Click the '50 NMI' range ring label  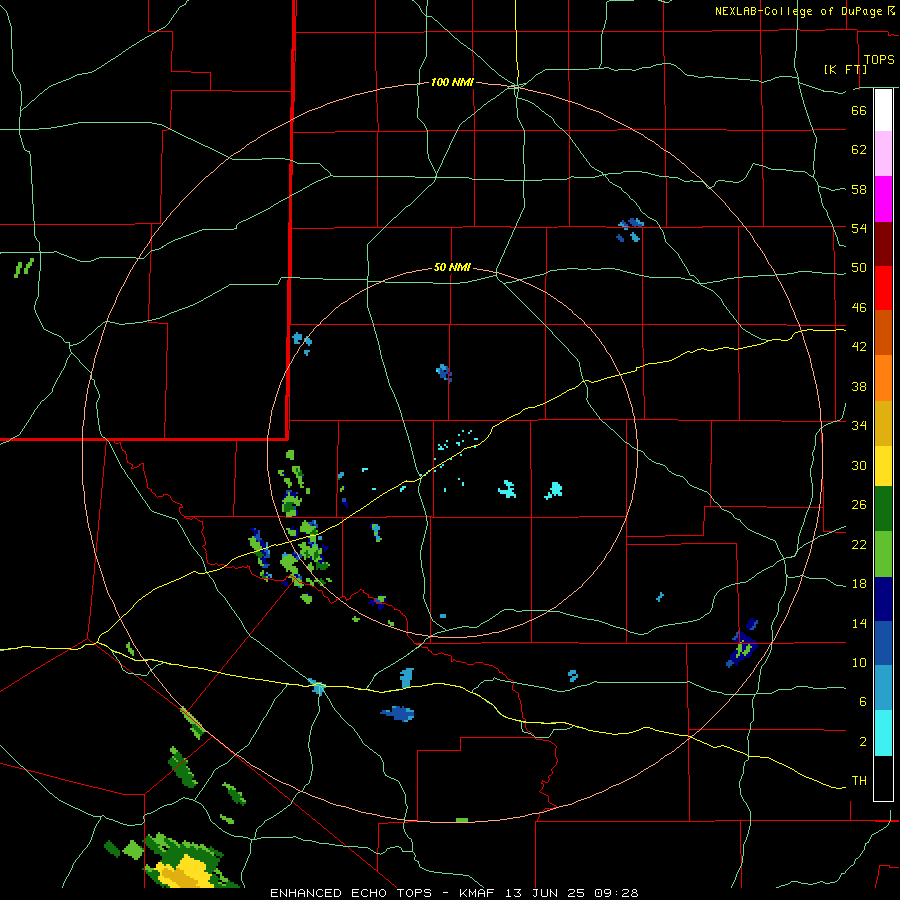point(452,267)
